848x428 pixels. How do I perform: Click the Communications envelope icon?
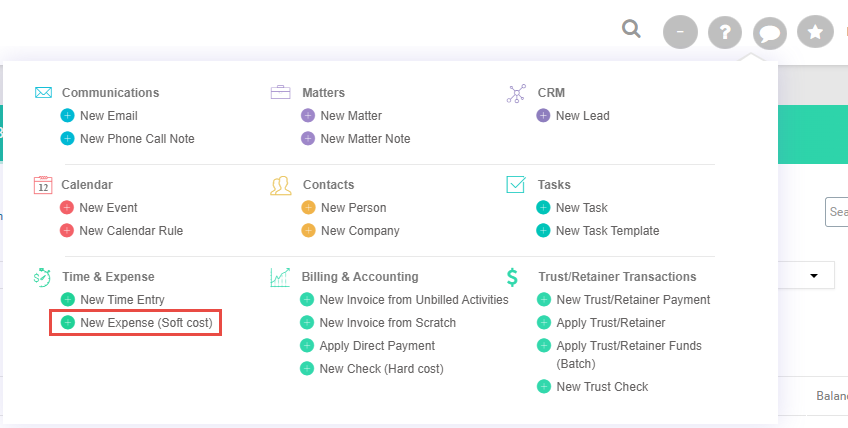(x=43, y=93)
